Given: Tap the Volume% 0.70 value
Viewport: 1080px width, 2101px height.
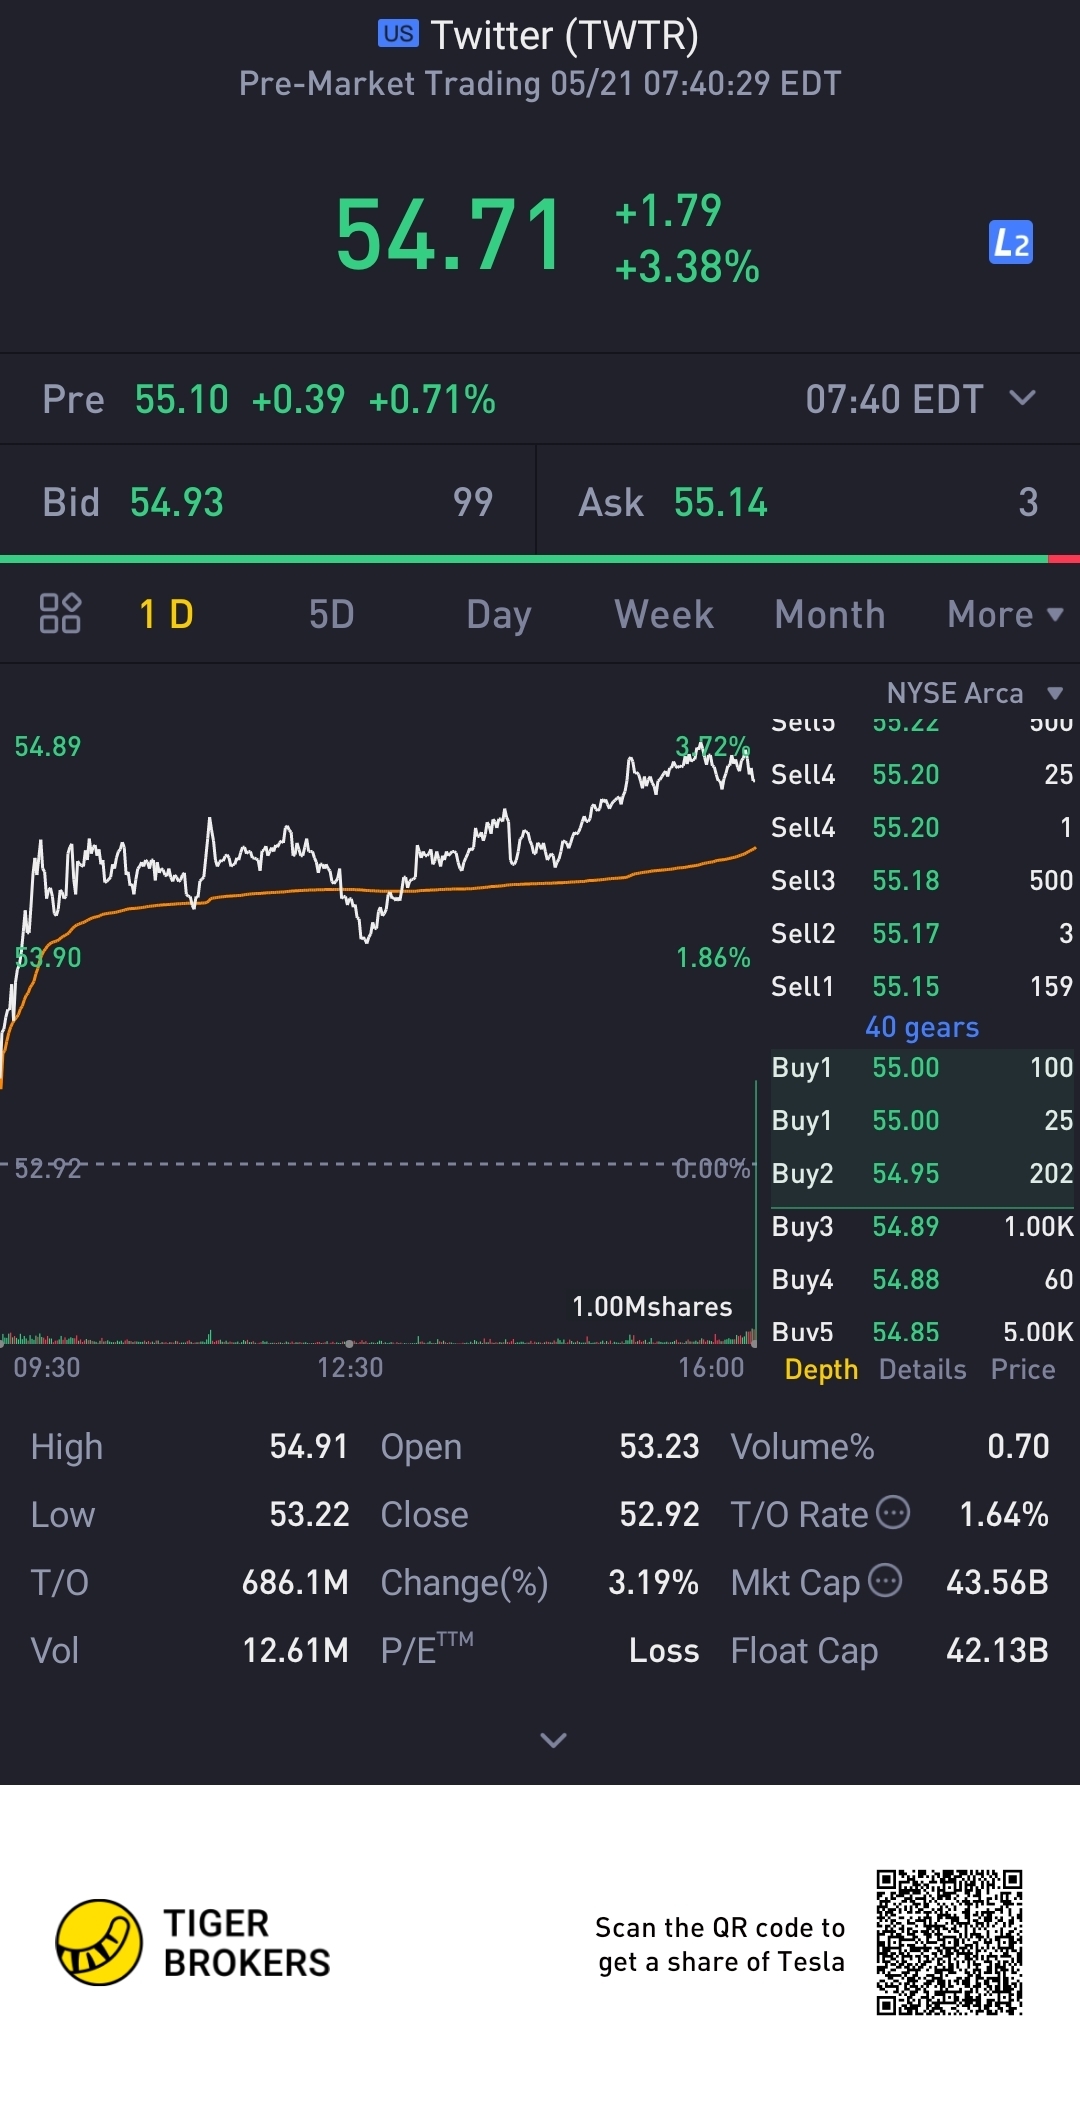Looking at the screenshot, I should 1018,1446.
